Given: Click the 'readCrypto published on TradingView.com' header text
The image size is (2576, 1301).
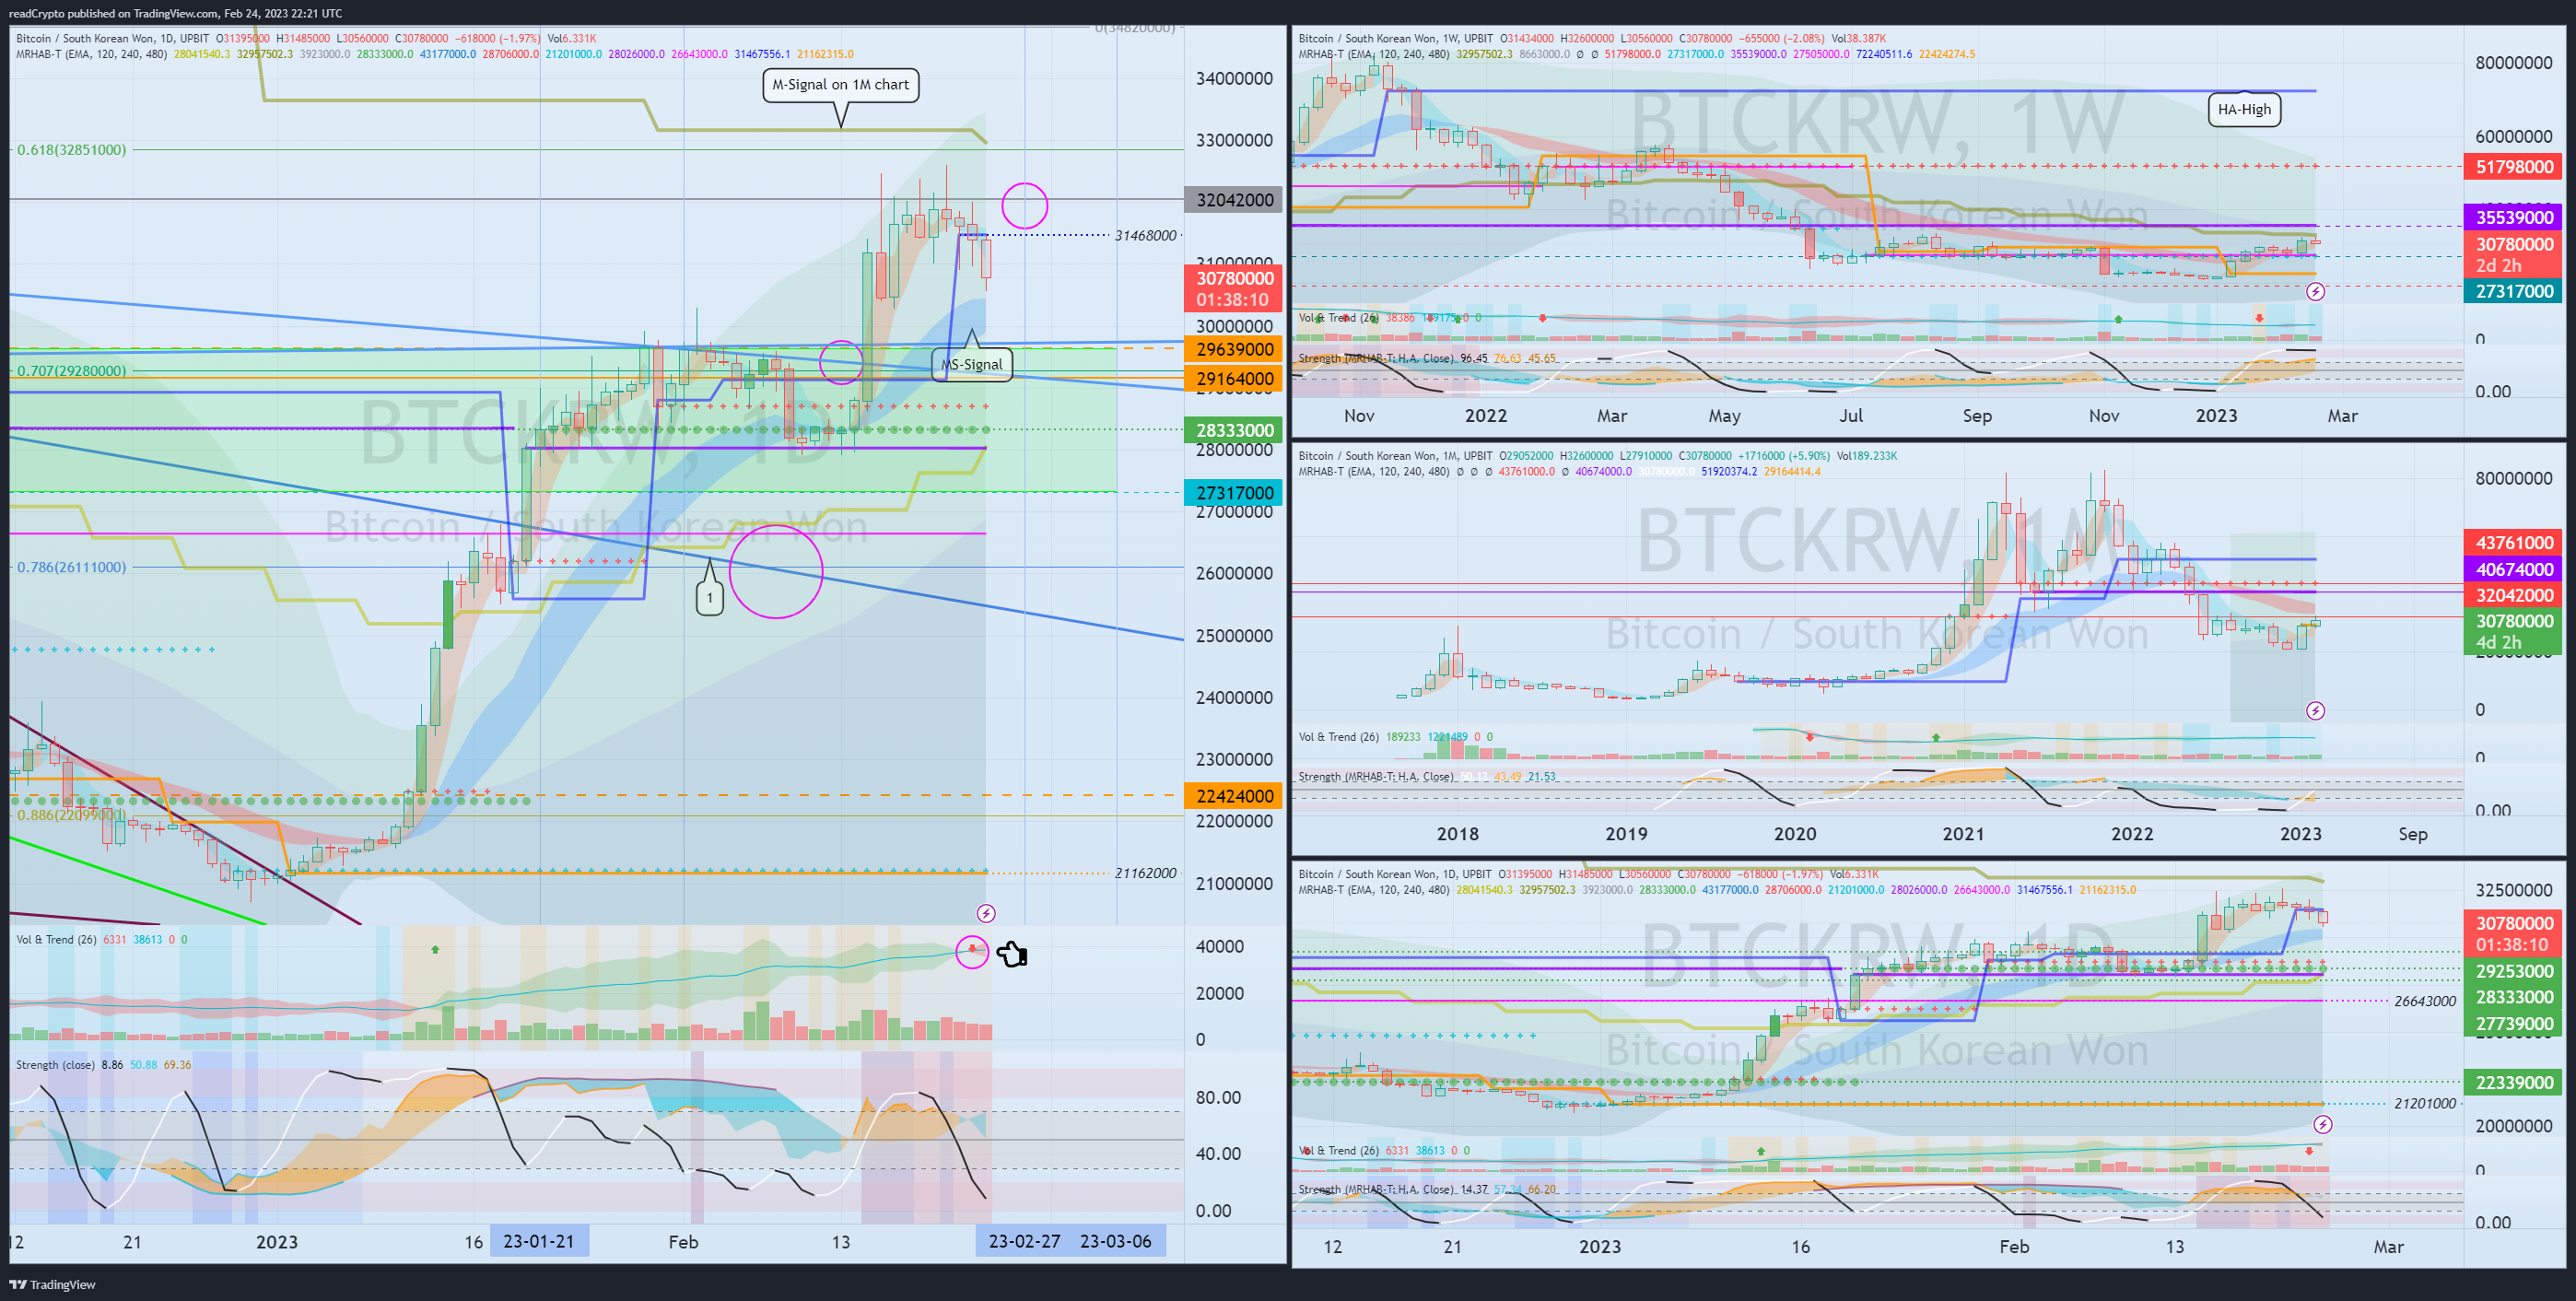Looking at the screenshot, I should click(x=113, y=13).
